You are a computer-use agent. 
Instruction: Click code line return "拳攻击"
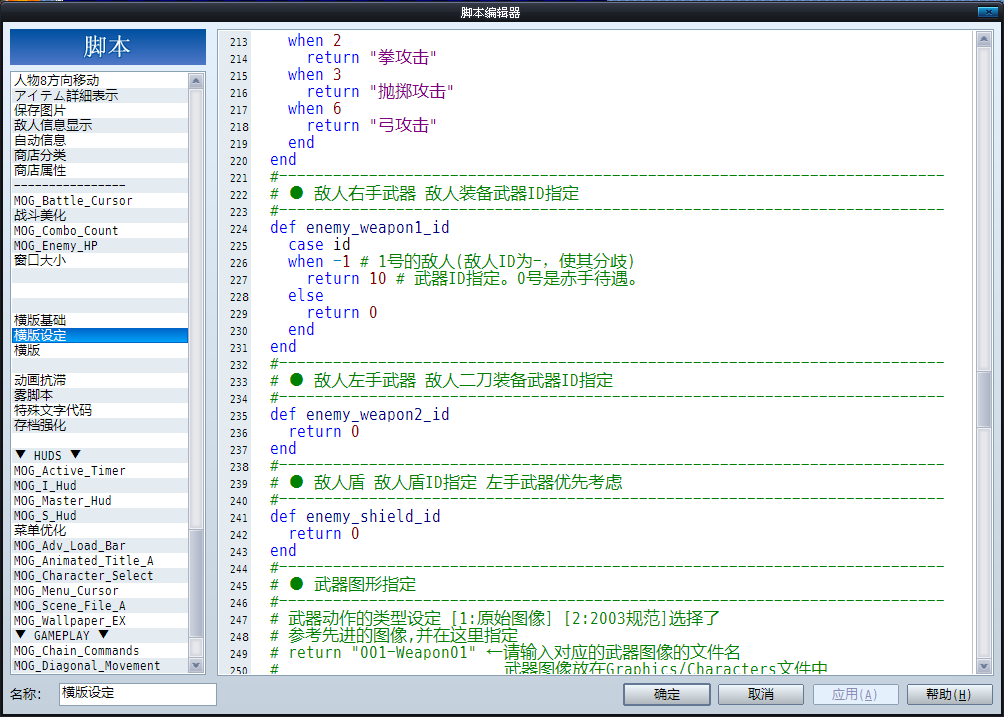click(371, 58)
